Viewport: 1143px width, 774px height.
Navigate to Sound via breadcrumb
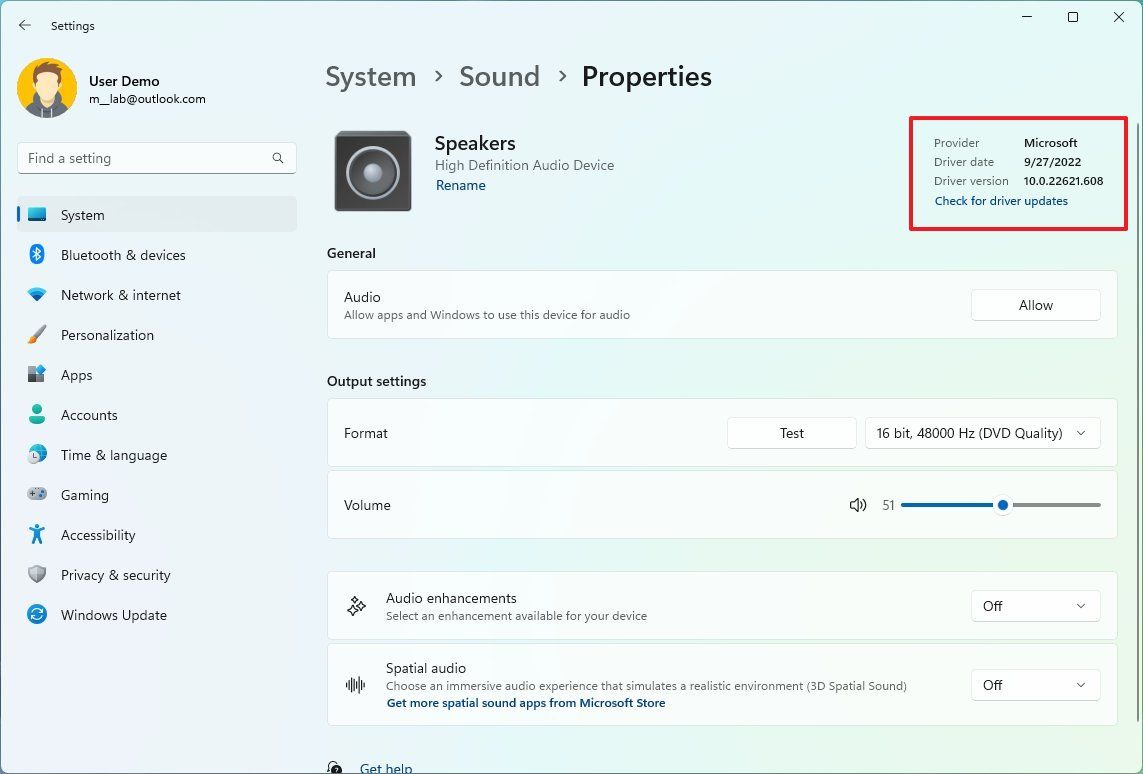pyautogui.click(x=499, y=76)
